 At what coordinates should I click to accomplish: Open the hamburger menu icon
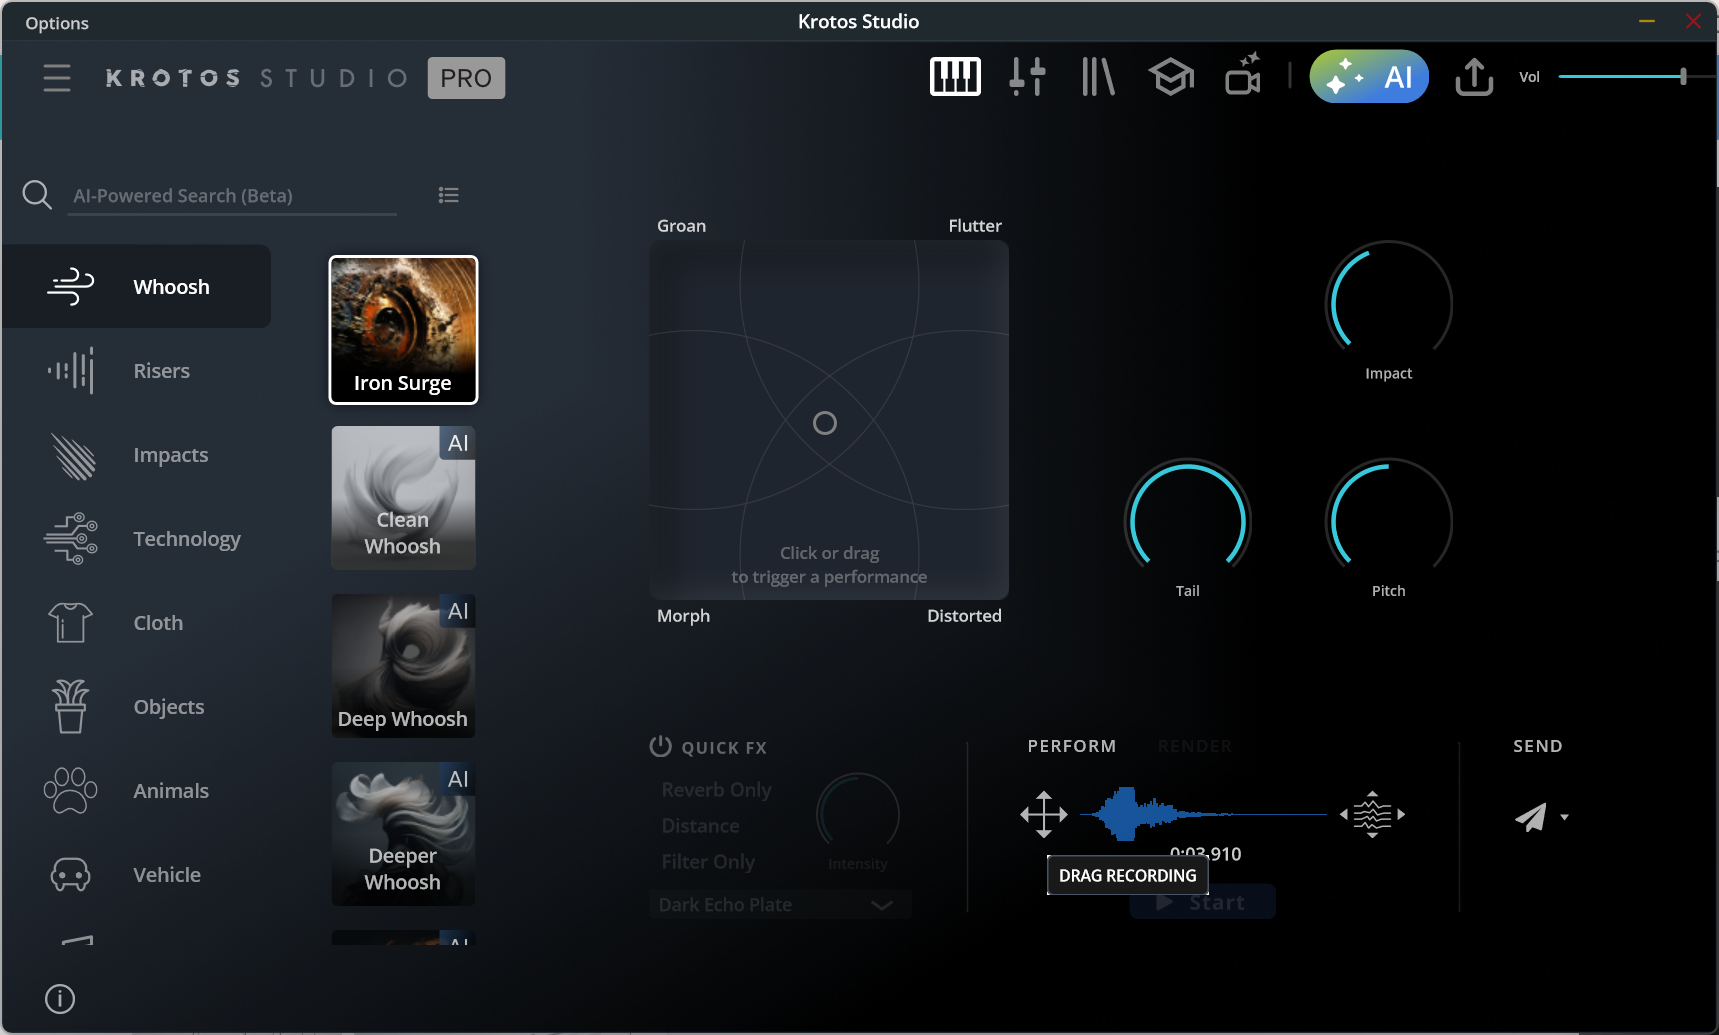(57, 78)
